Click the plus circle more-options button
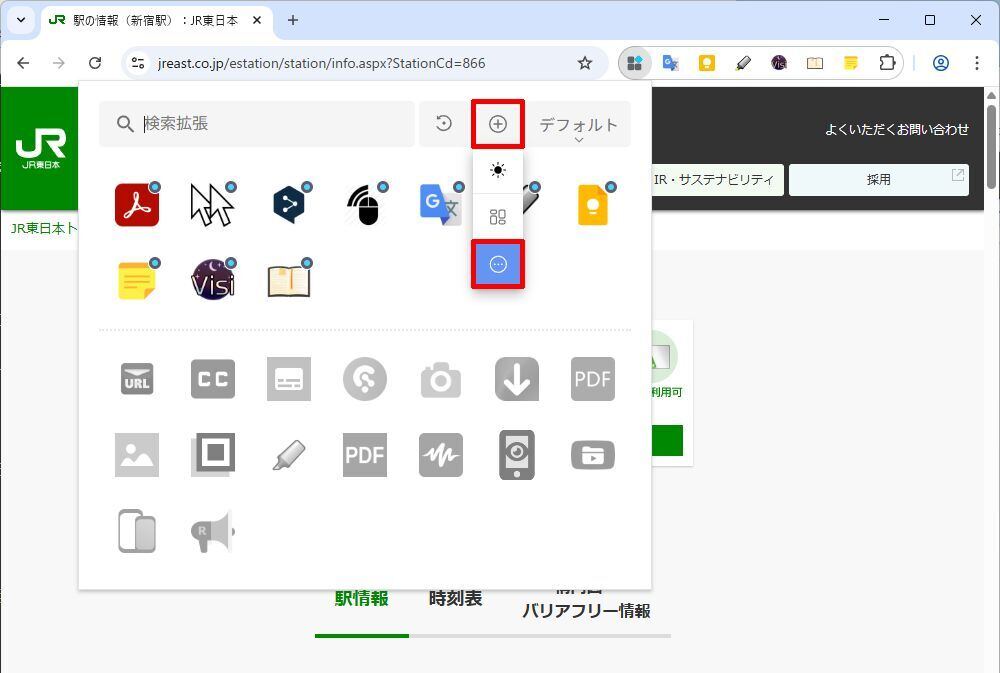This screenshot has width=1000, height=673. (x=497, y=124)
